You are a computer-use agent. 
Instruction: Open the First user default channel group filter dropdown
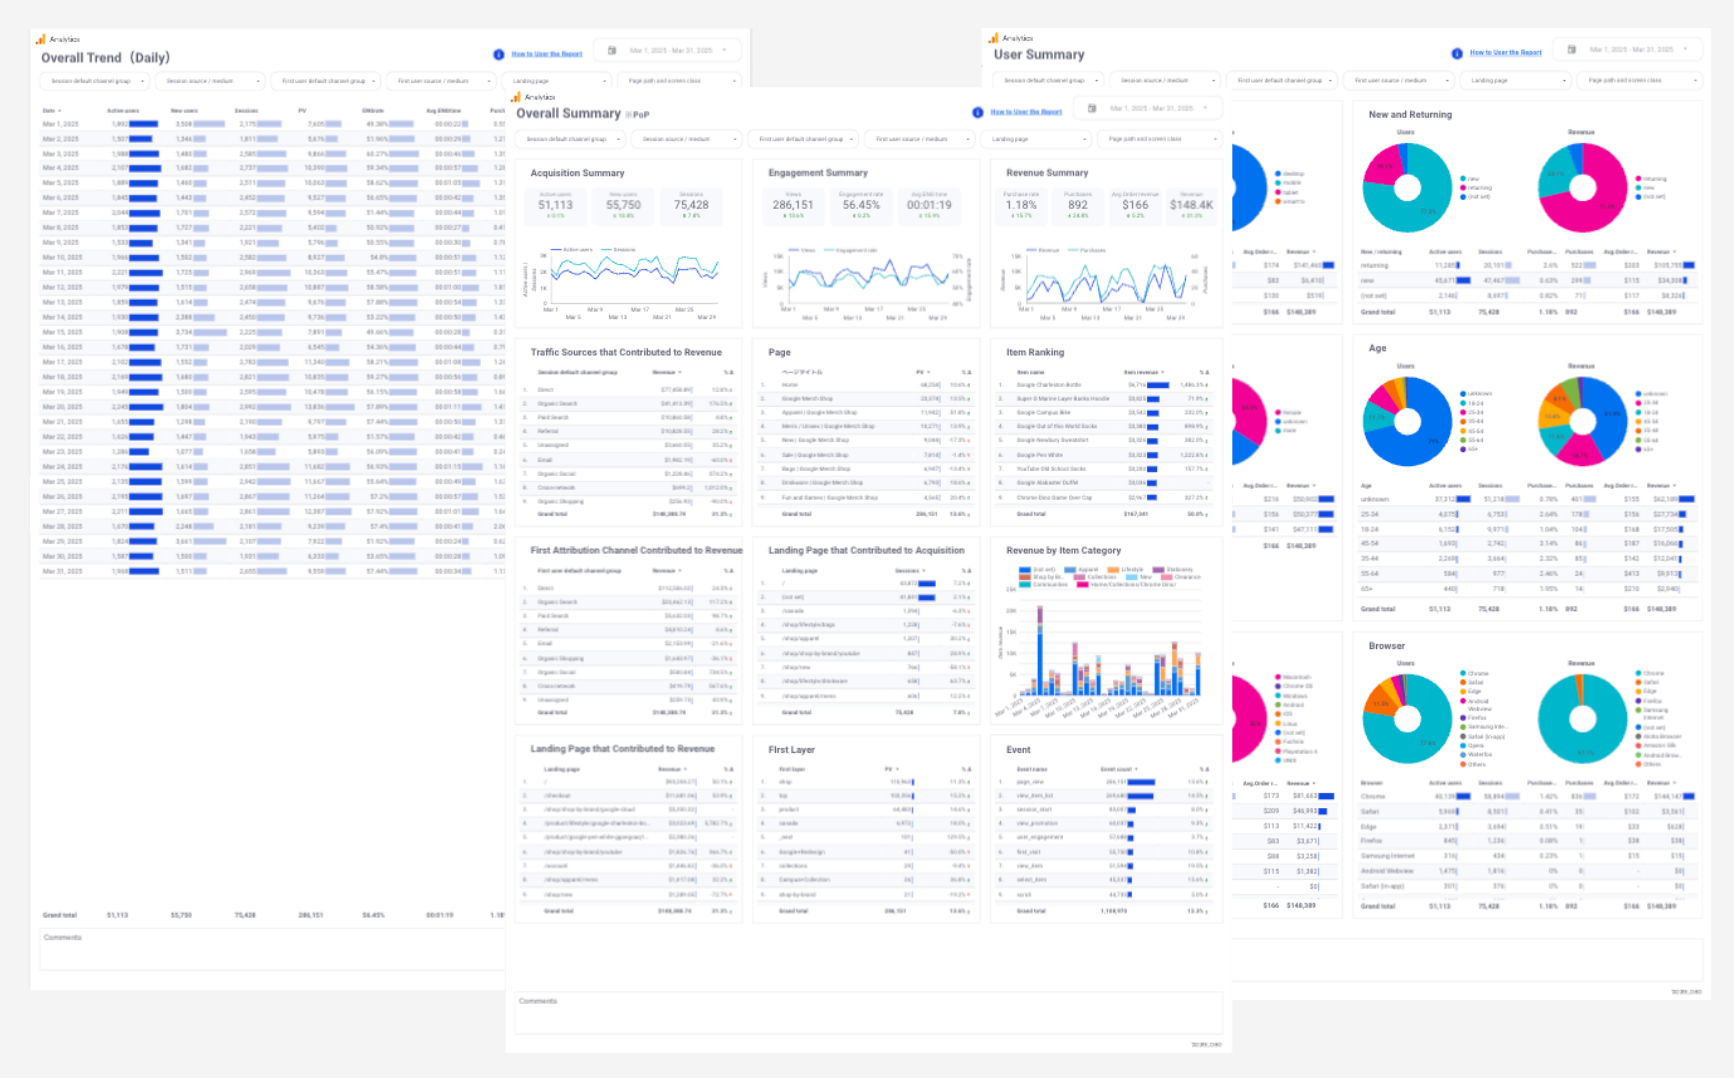coord(802,139)
